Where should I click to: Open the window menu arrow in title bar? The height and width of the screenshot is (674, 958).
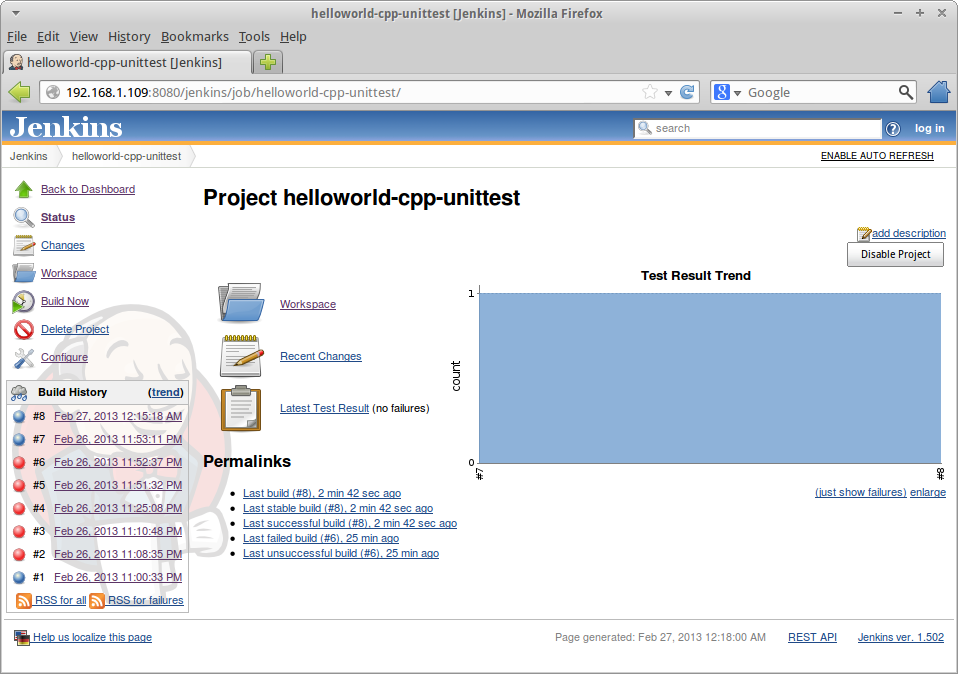point(16,13)
